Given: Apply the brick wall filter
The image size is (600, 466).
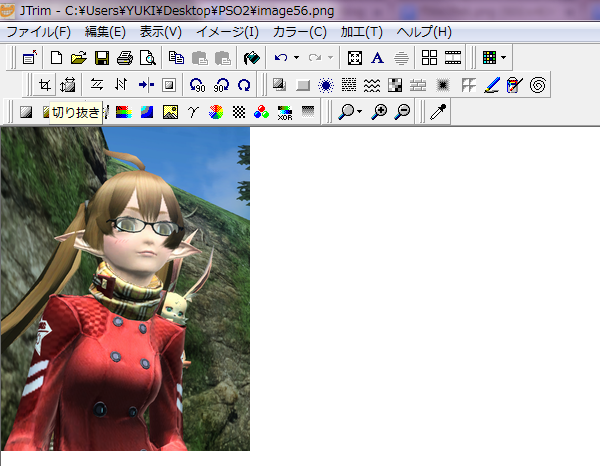Looking at the screenshot, I should coord(418,85).
